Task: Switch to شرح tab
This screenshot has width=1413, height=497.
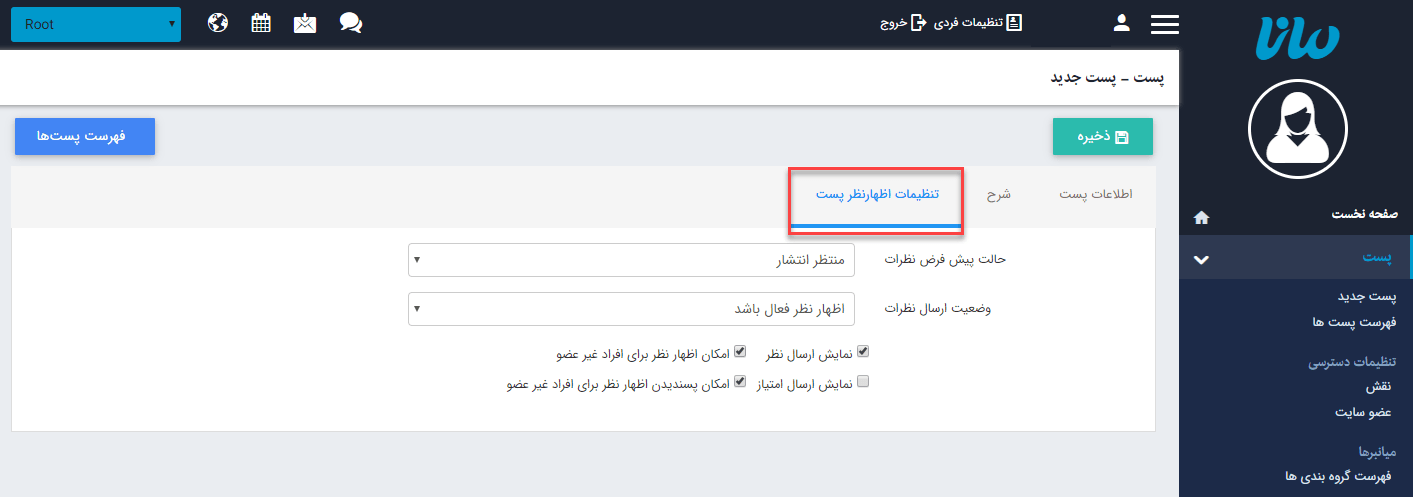Action: 999,194
